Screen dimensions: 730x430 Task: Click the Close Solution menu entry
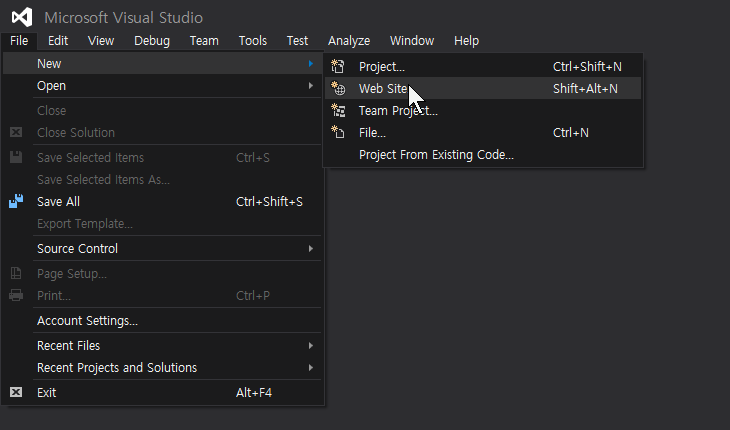[162, 132]
